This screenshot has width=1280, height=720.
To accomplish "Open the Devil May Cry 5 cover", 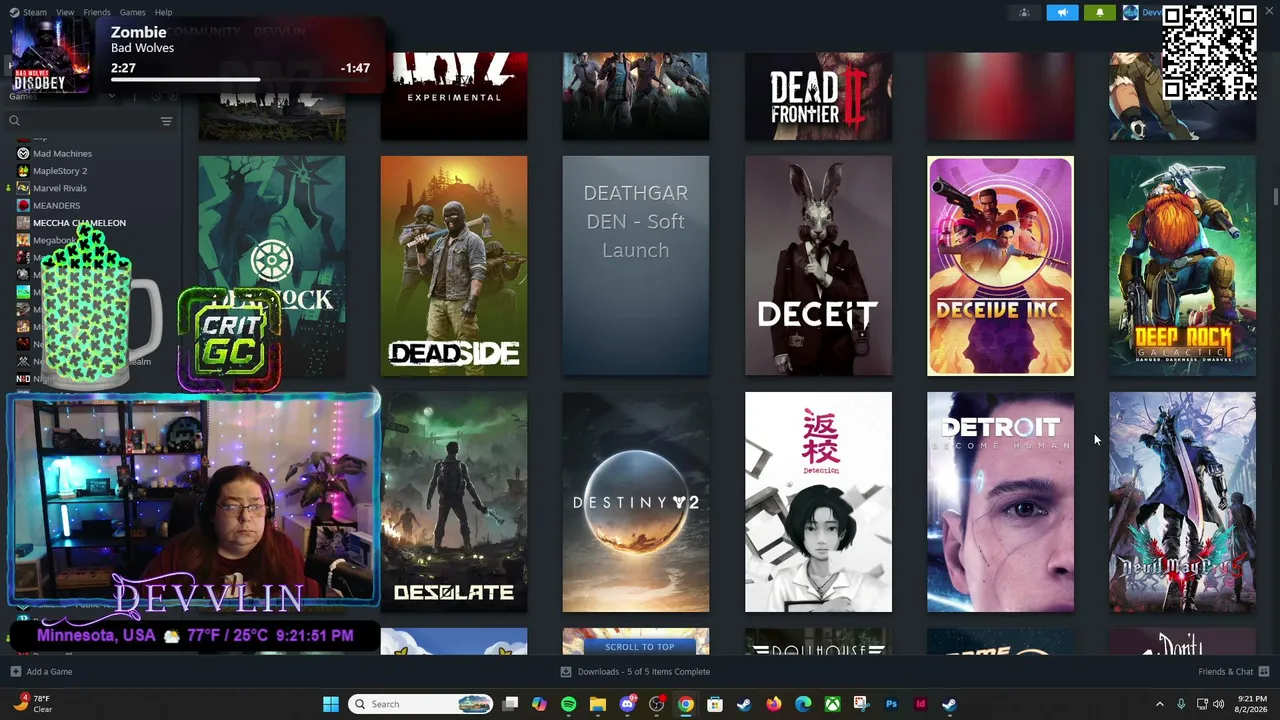I will click(x=1182, y=502).
